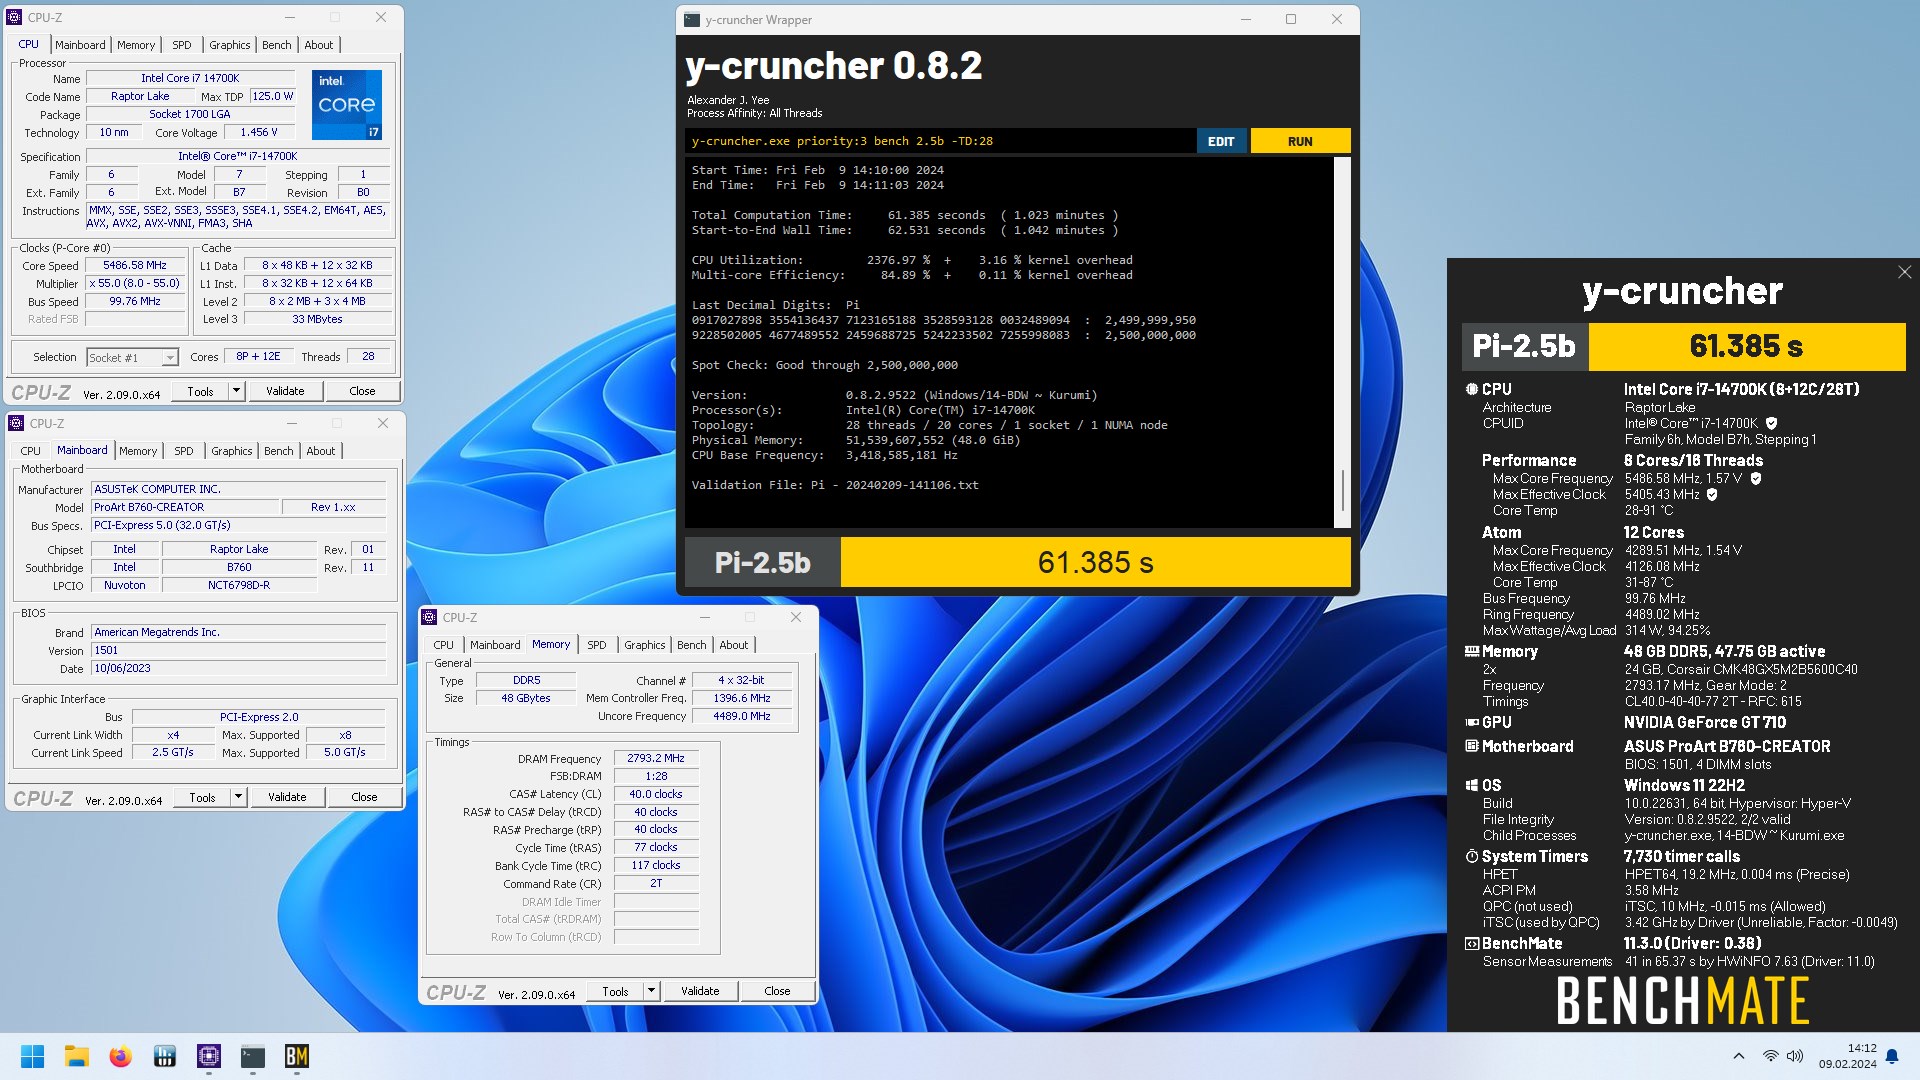Viewport: 1920px width, 1080px height.
Task: Close the BenchMate result panel
Action: [1904, 272]
